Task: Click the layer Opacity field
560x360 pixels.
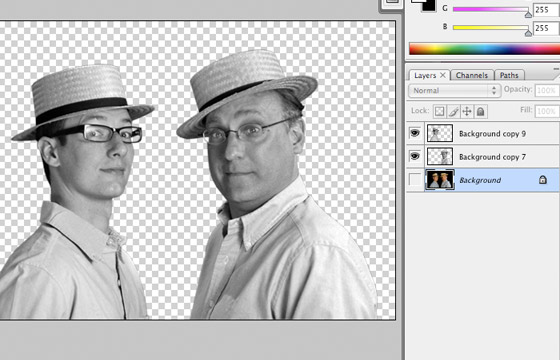Action: pyautogui.click(x=547, y=90)
